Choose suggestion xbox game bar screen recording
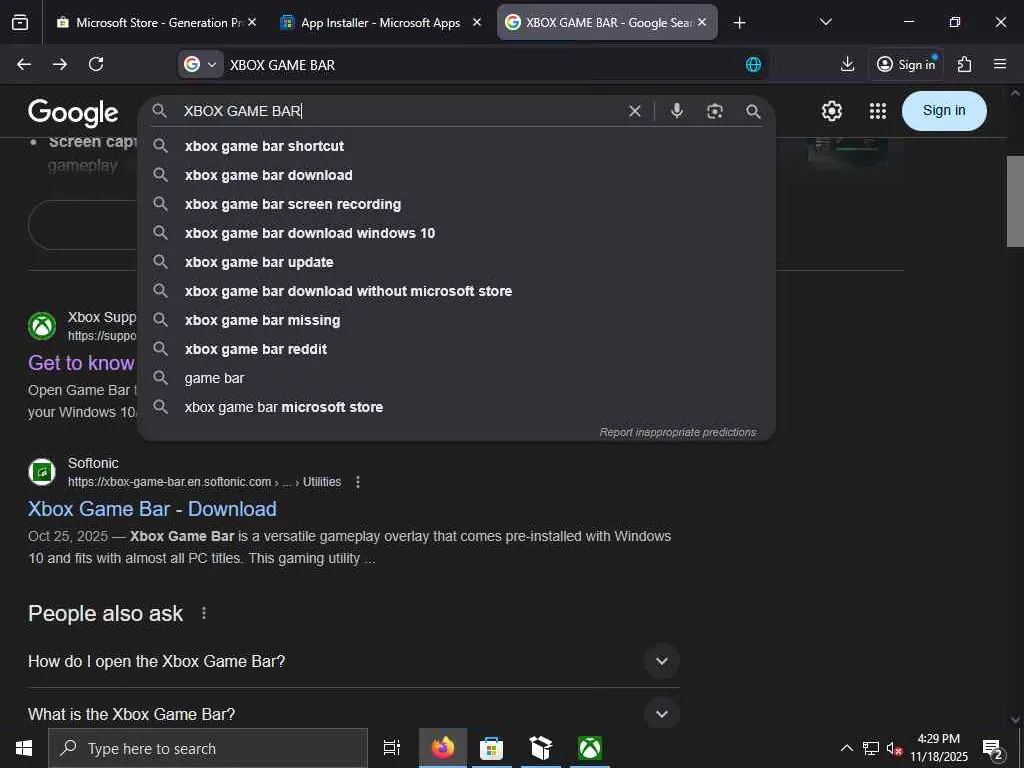This screenshot has height=768, width=1024. point(456,204)
